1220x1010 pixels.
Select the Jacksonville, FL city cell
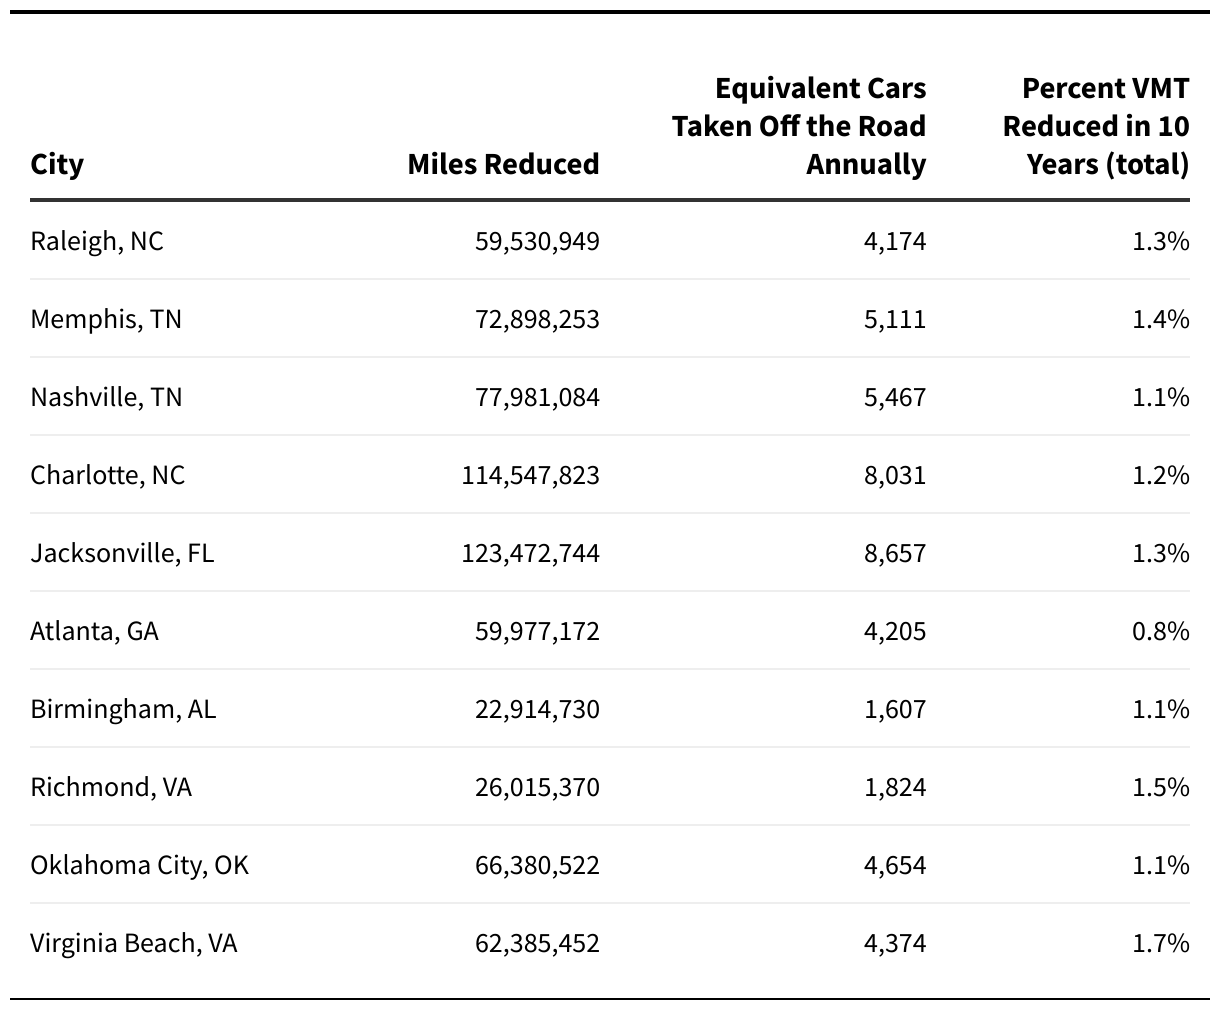pos(122,553)
